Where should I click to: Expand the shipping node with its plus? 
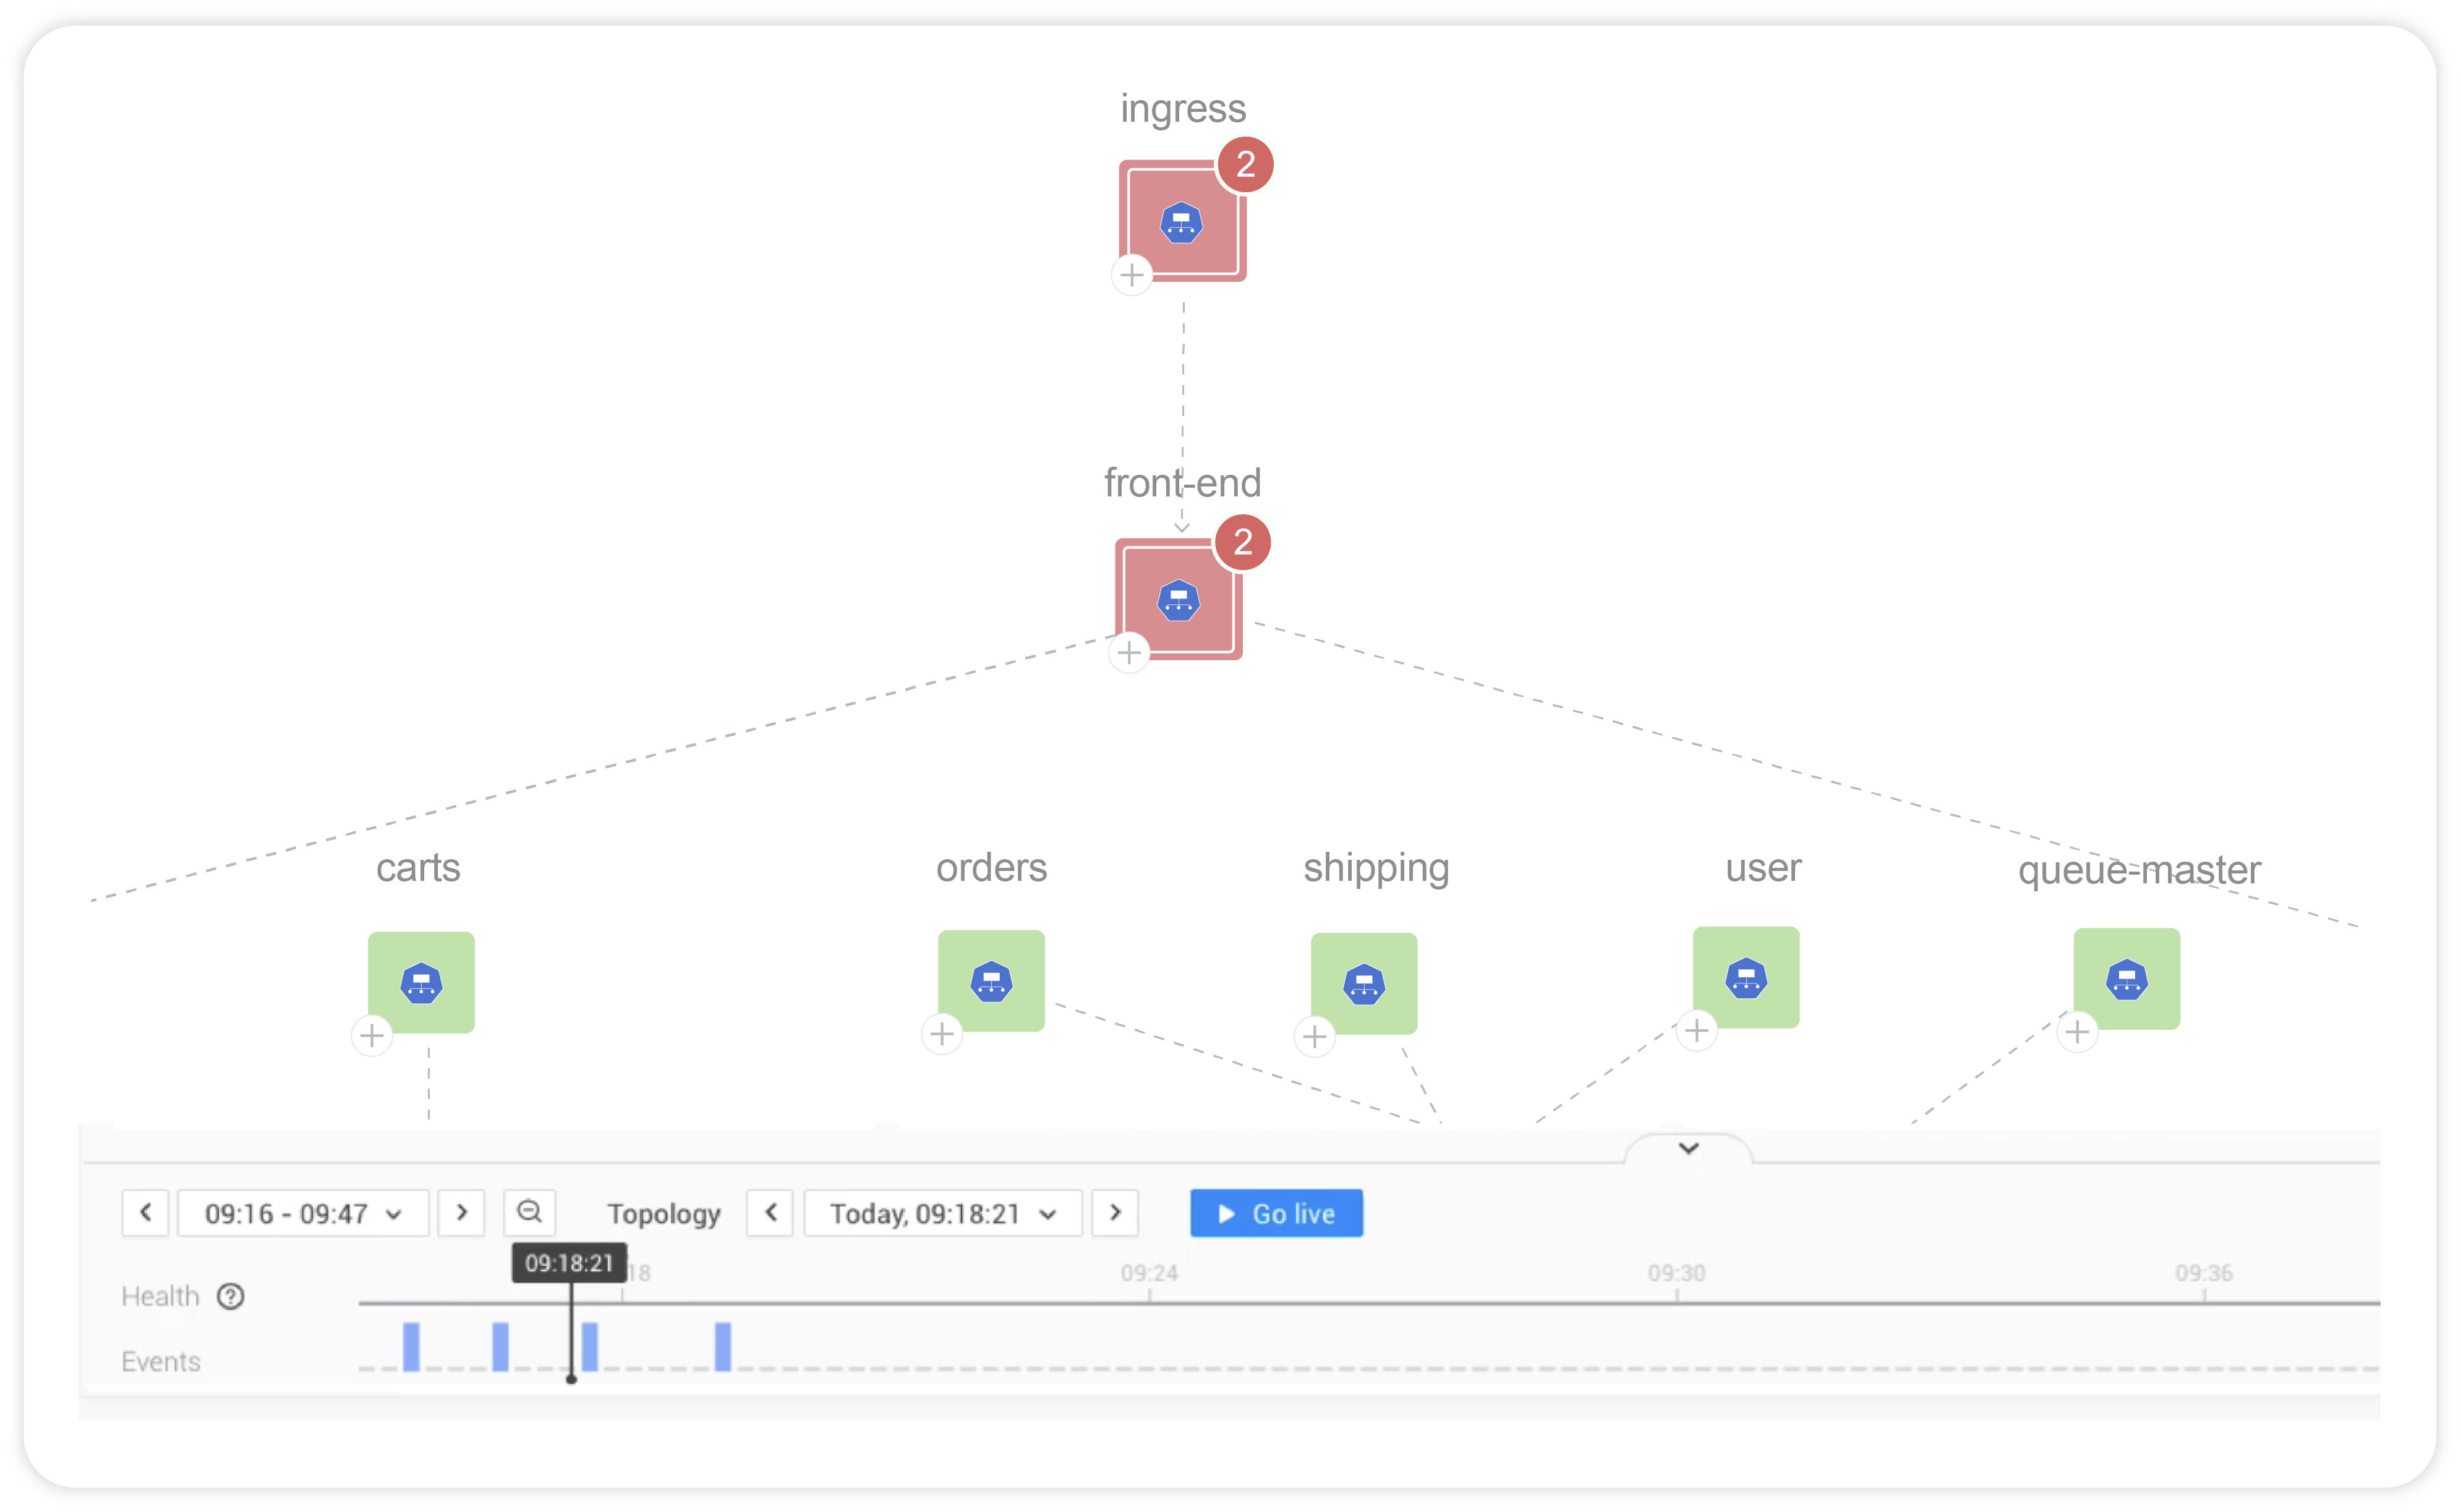coord(1315,1036)
